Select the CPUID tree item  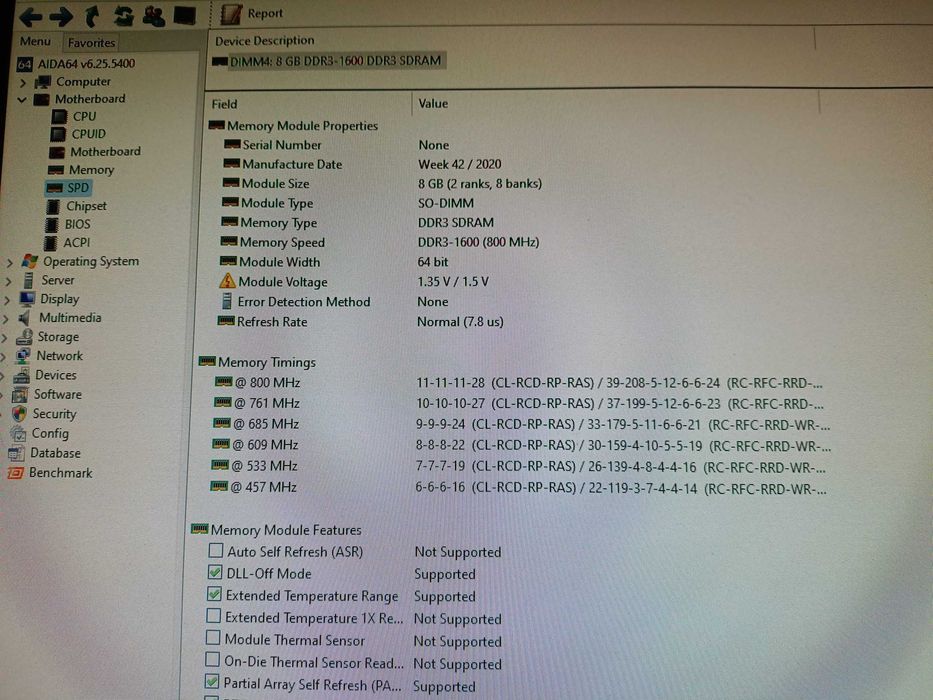pyautogui.click(x=79, y=134)
